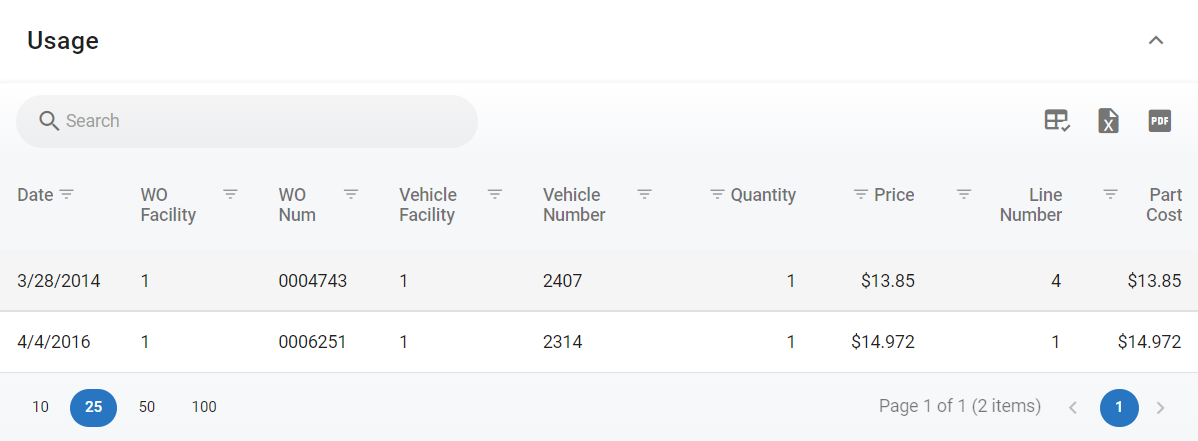Screen dimensions: 1198x441
Task: Collapse the Usage panel
Action: click(1156, 41)
